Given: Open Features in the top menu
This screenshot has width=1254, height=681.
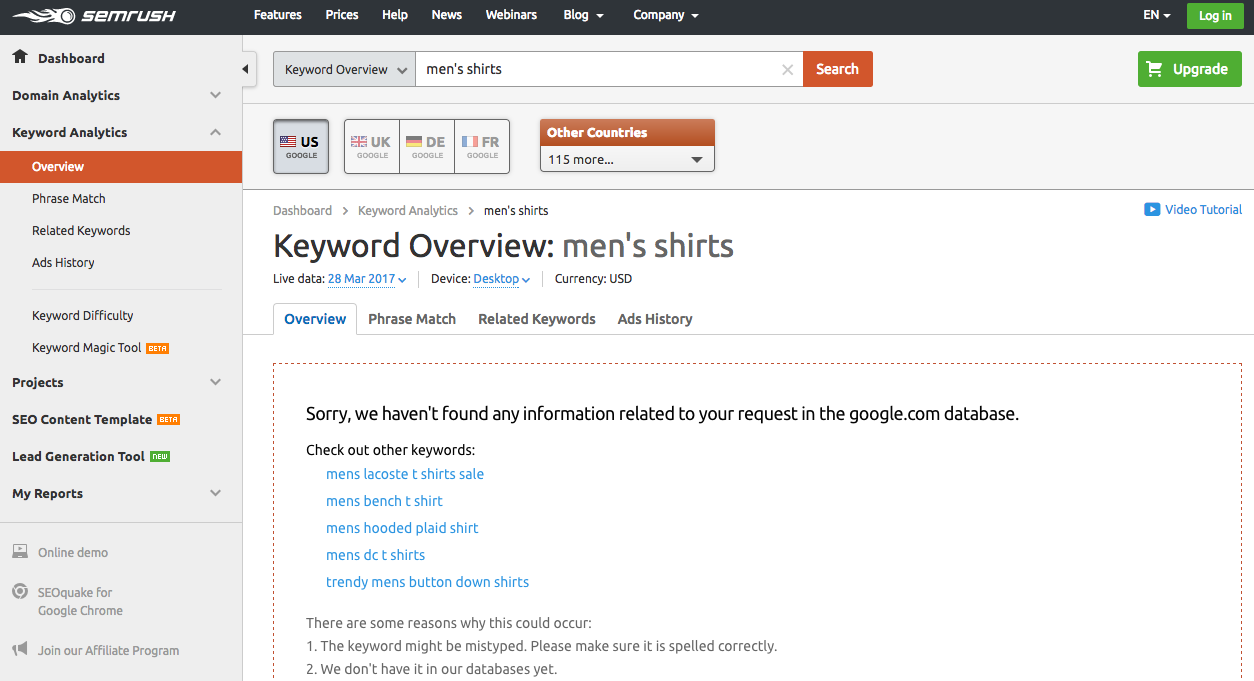Looking at the screenshot, I should (278, 16).
